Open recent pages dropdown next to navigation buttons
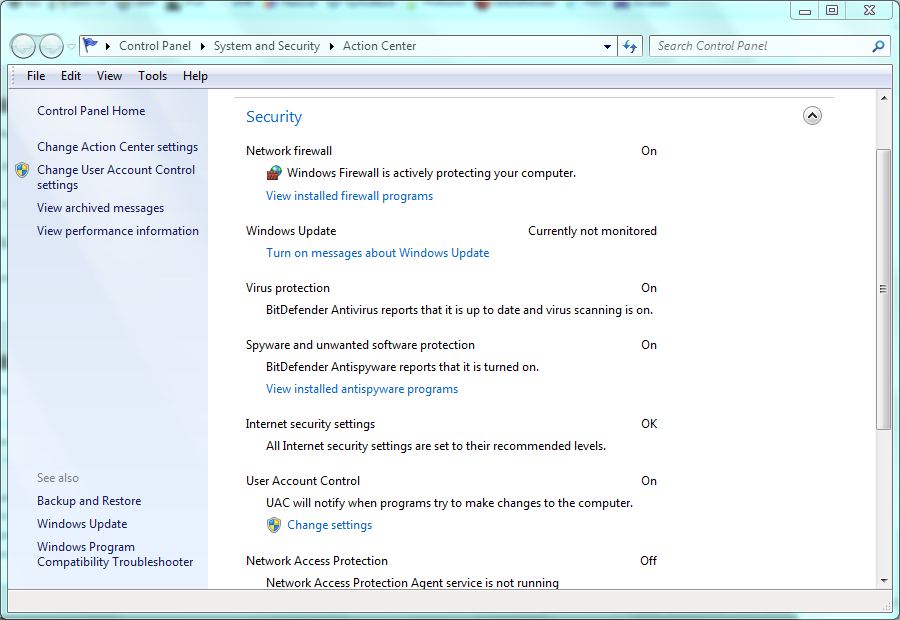The width and height of the screenshot is (900, 620). pyautogui.click(x=71, y=46)
